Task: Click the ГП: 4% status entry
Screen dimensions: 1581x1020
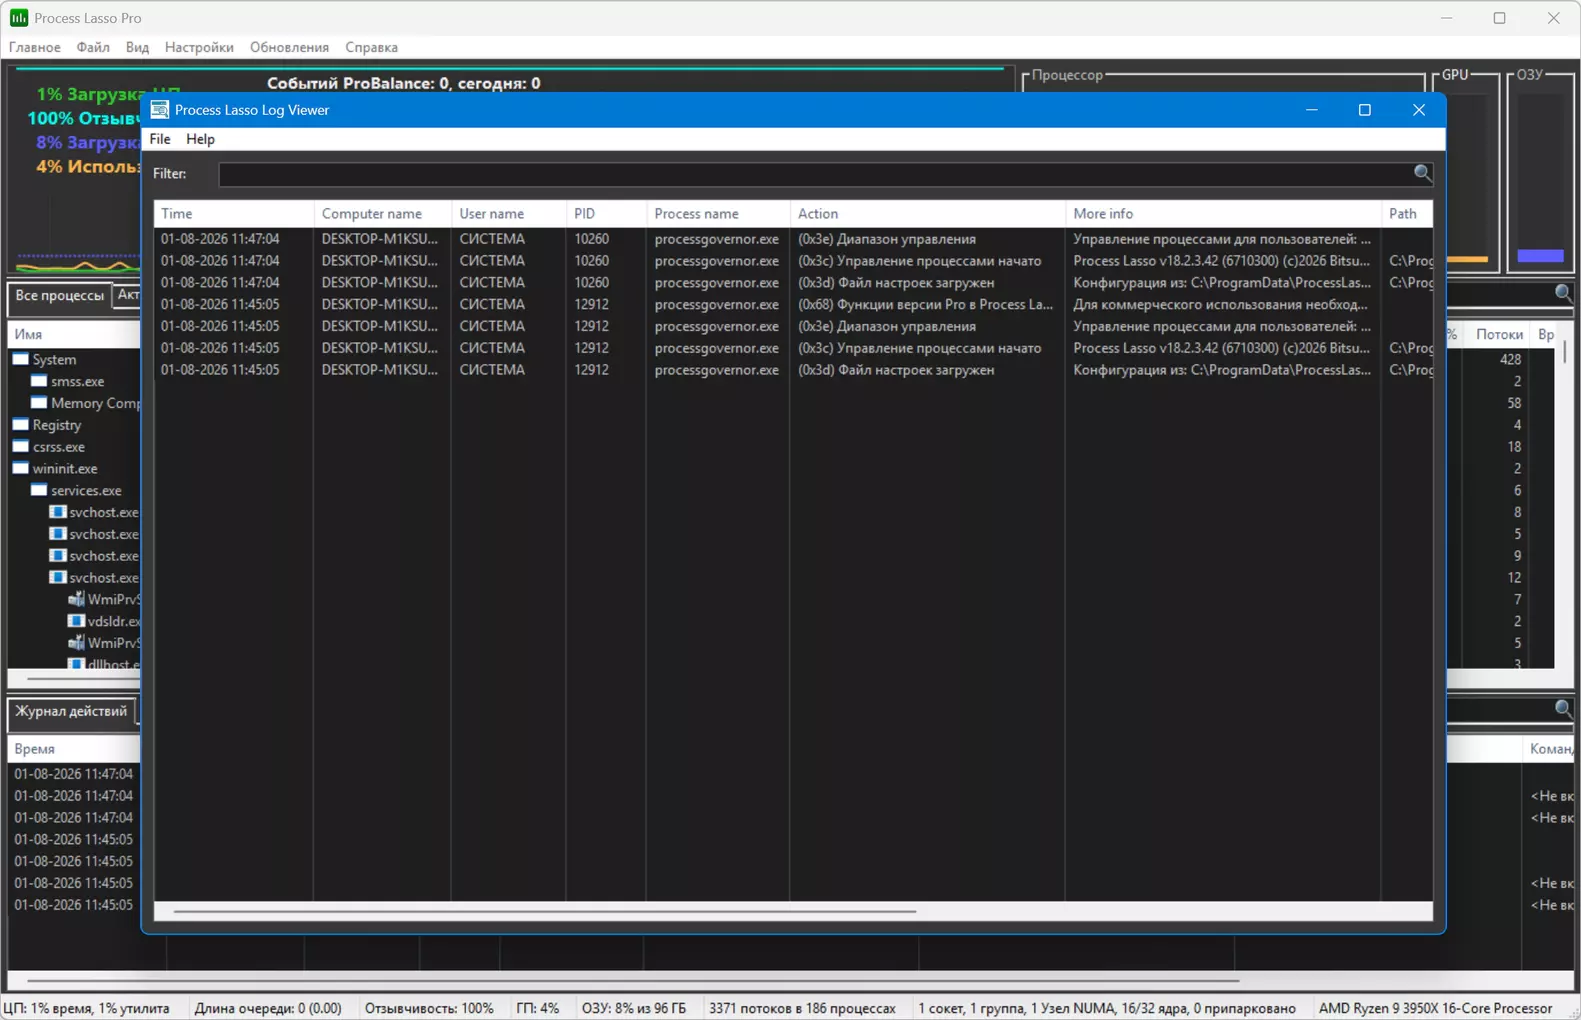Action: point(537,1008)
